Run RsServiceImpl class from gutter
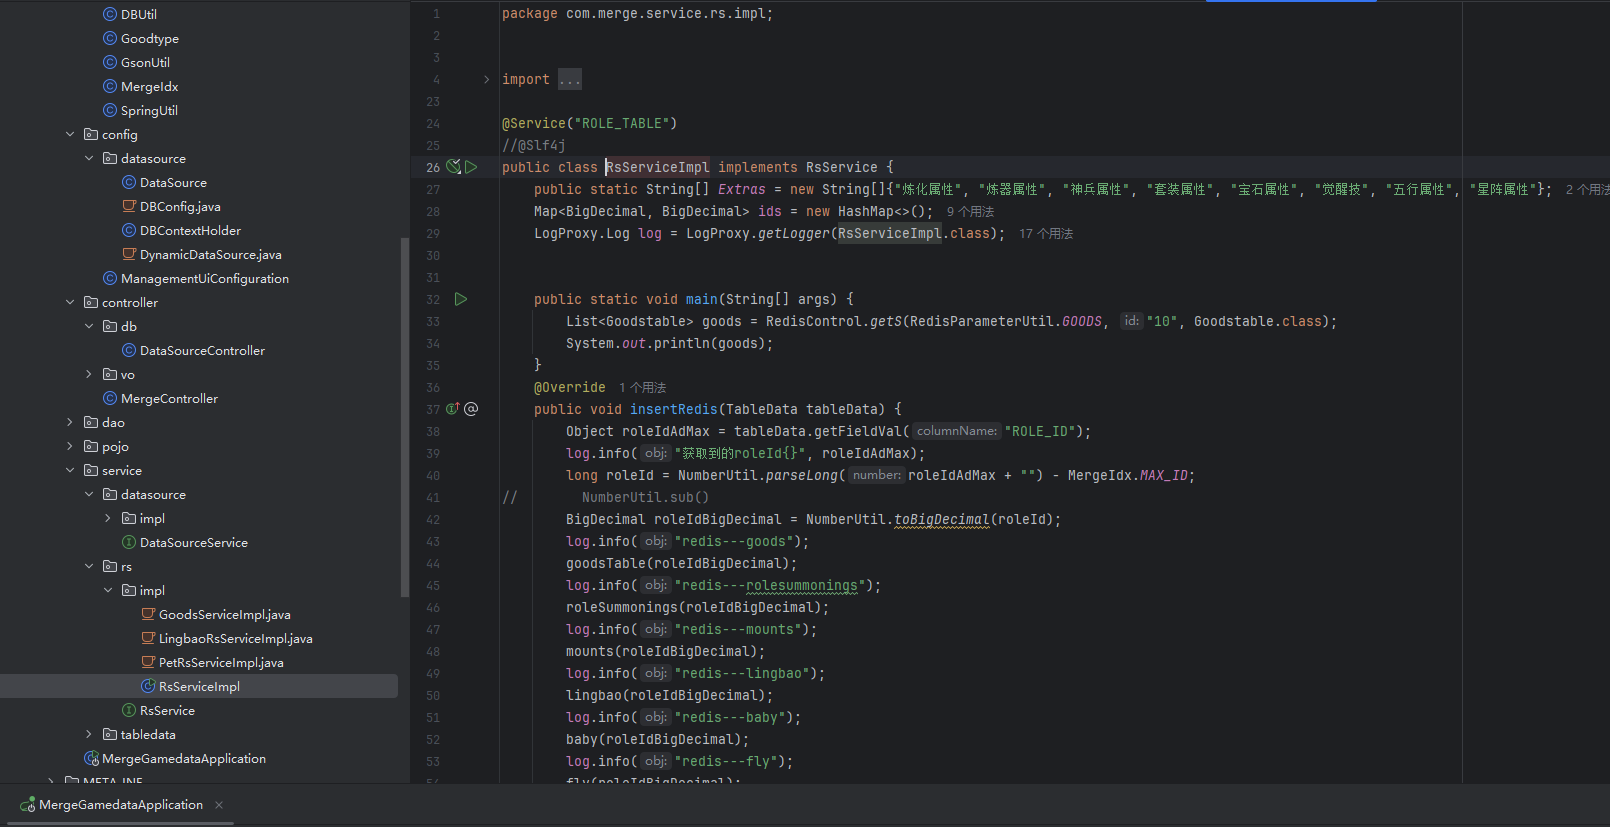The width and height of the screenshot is (1610, 827). click(471, 167)
